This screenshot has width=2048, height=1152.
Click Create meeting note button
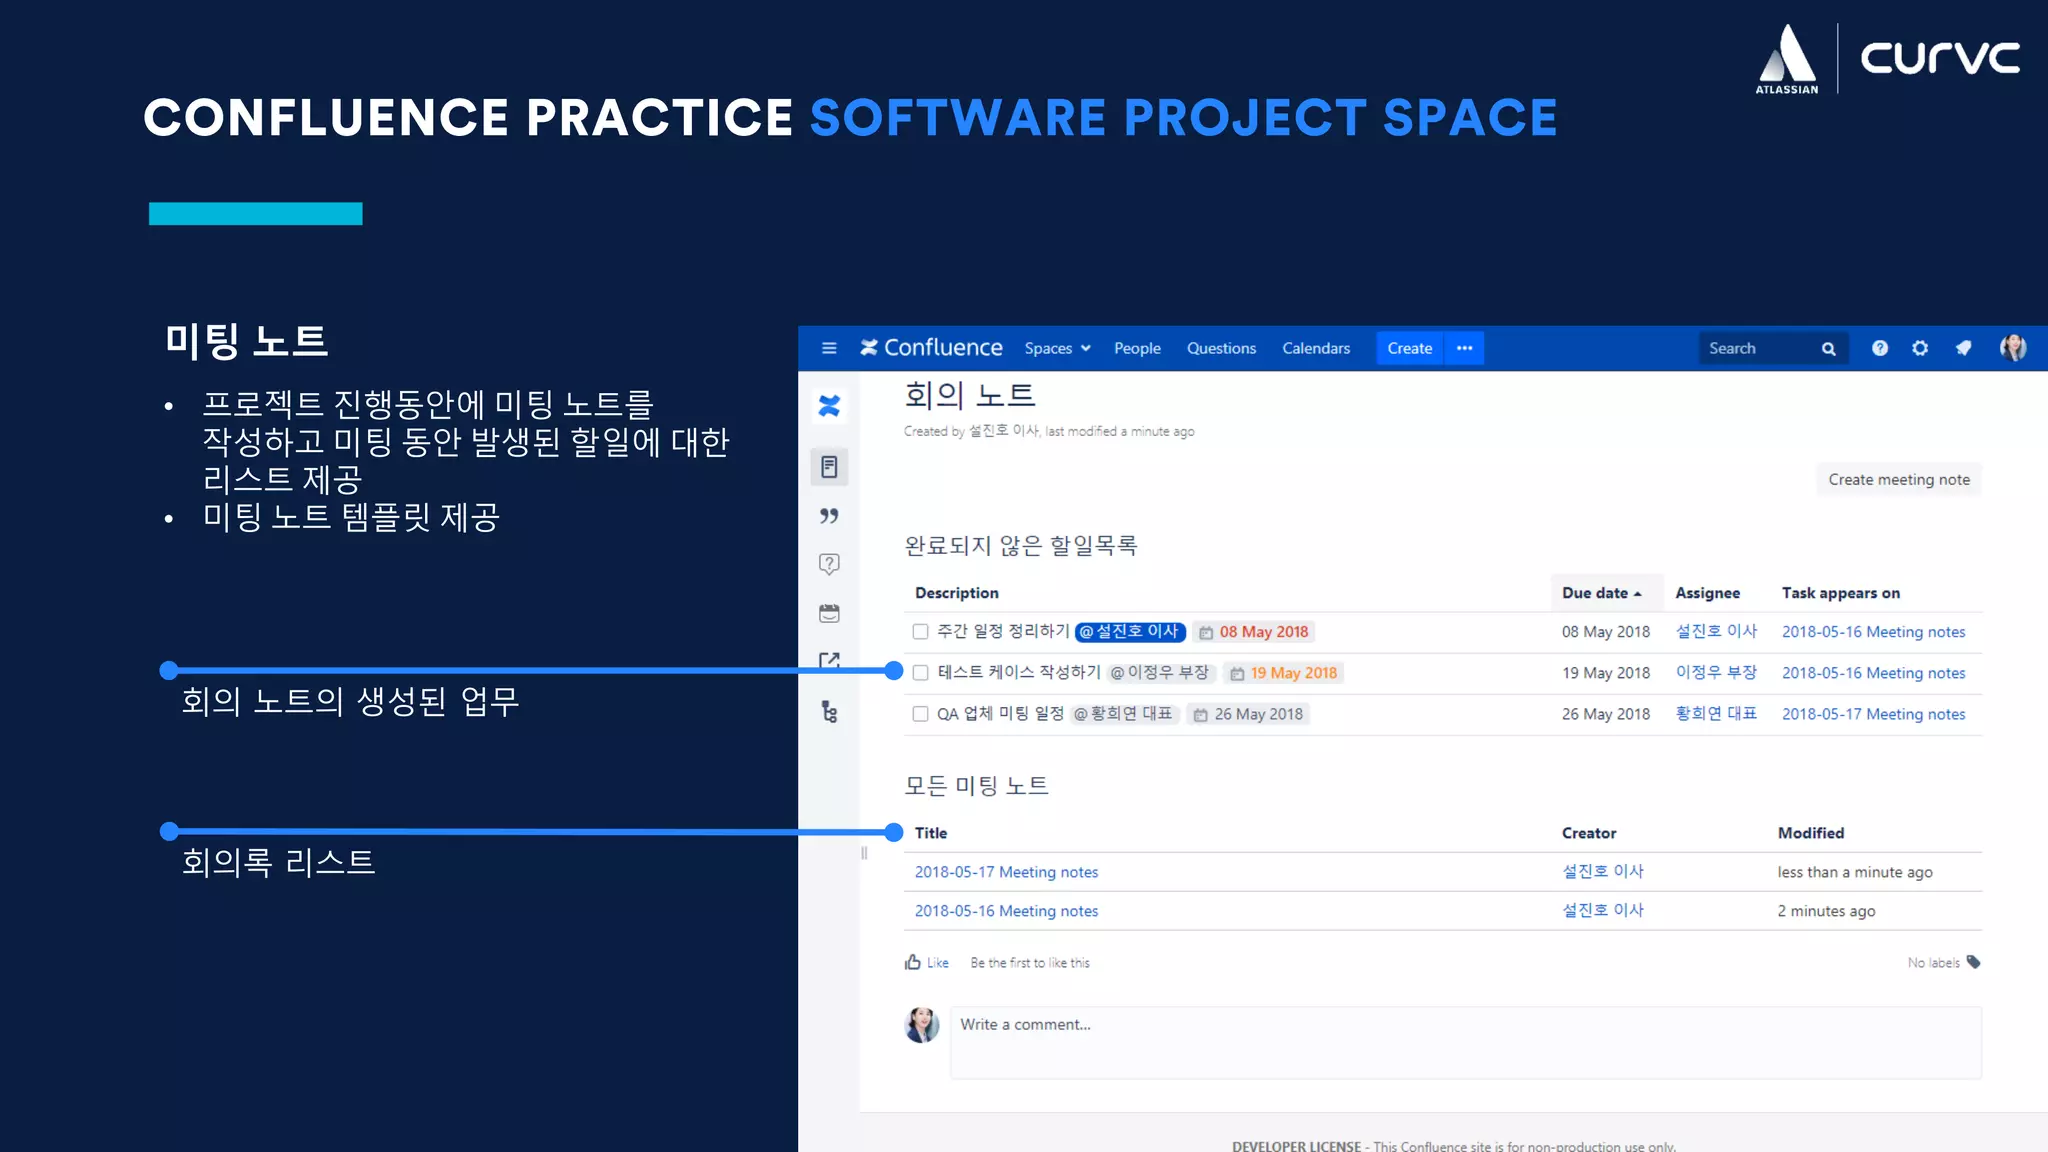[x=1899, y=480]
